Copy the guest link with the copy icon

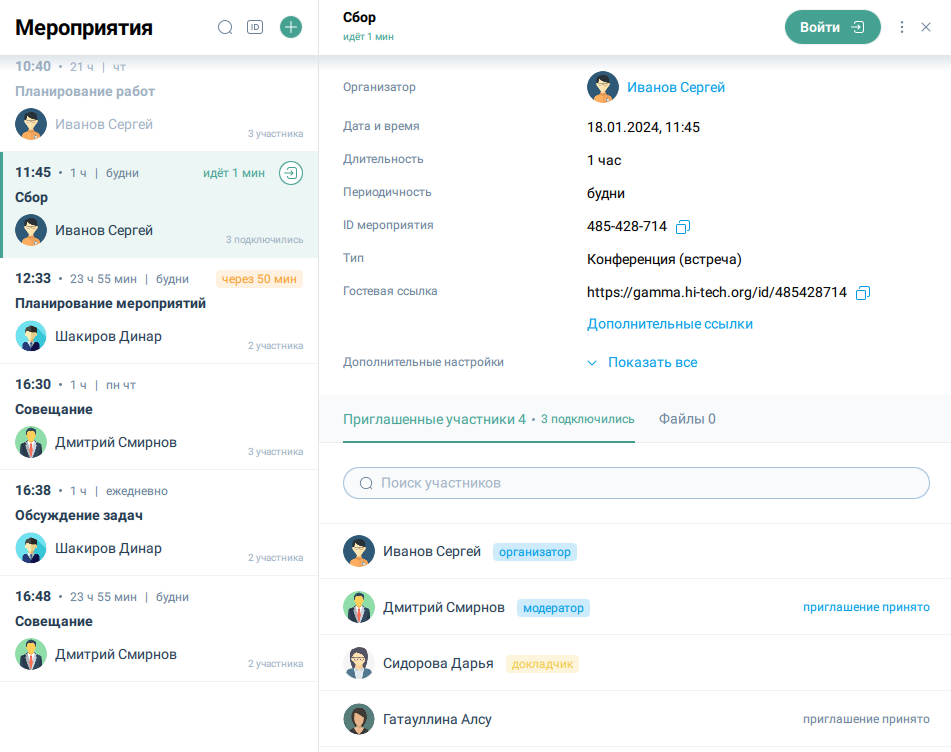(x=863, y=292)
